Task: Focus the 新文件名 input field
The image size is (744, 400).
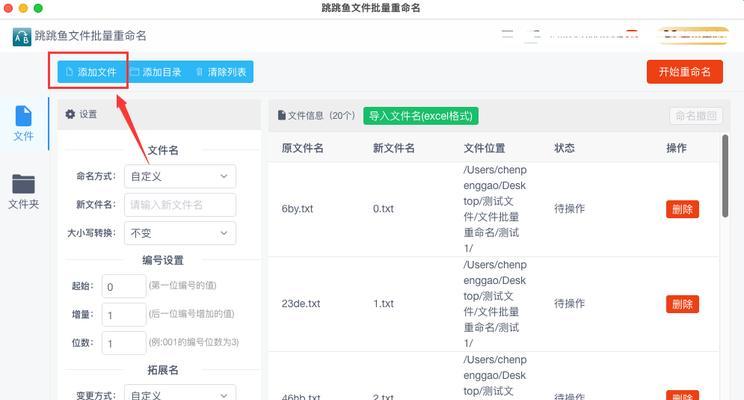Action: coord(180,205)
